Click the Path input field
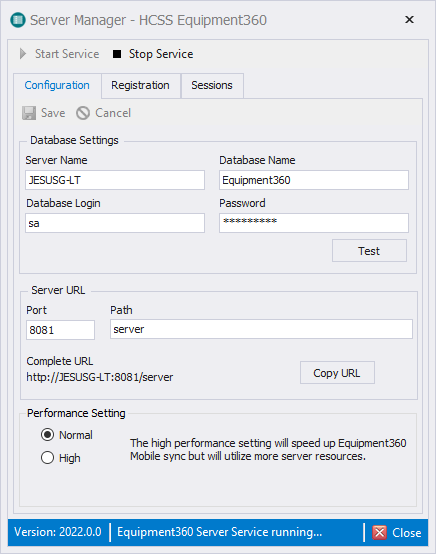This screenshot has width=436, height=554. coord(261,329)
